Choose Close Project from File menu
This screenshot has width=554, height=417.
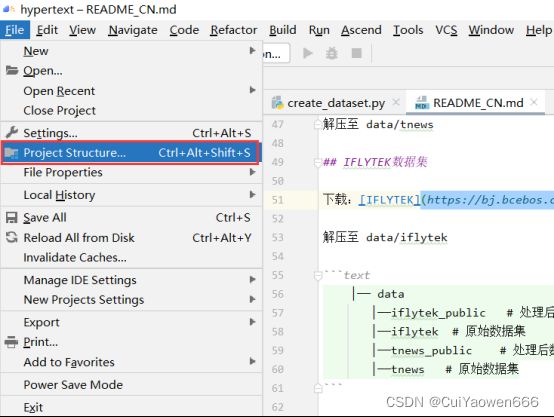pyautogui.click(x=131, y=111)
